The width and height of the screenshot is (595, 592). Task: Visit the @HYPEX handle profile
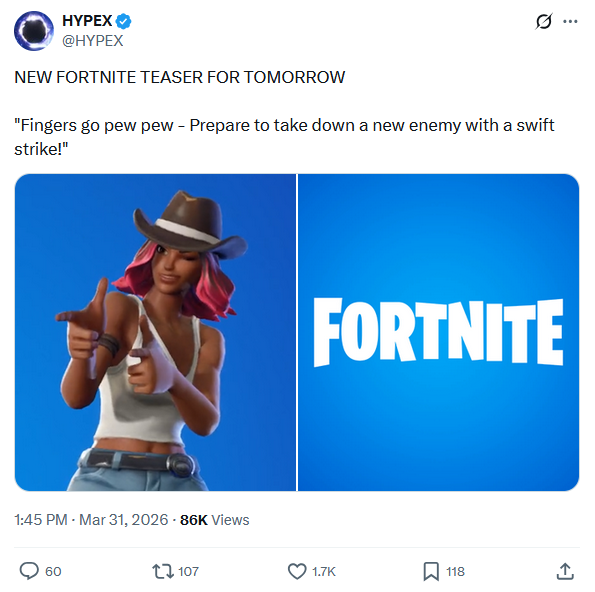[93, 41]
